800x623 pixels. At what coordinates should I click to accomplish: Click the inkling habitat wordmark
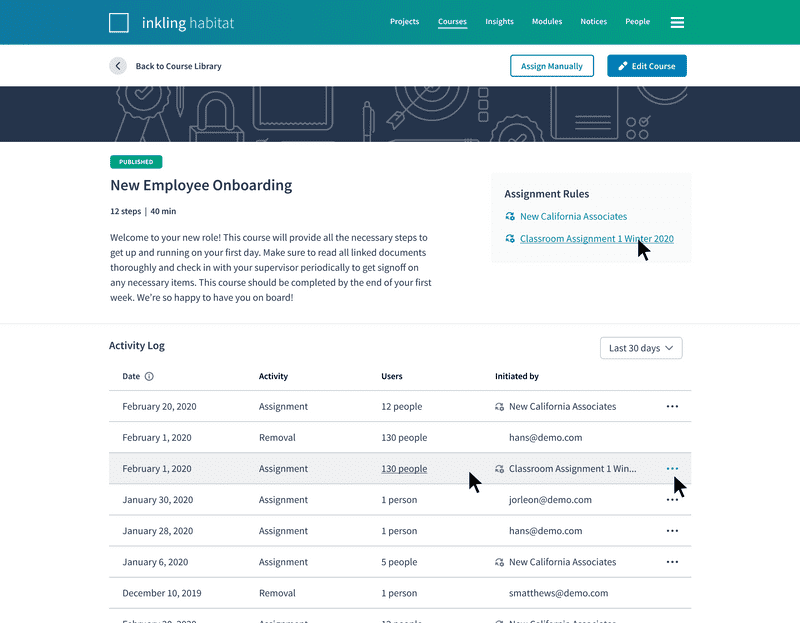pyautogui.click(x=188, y=23)
